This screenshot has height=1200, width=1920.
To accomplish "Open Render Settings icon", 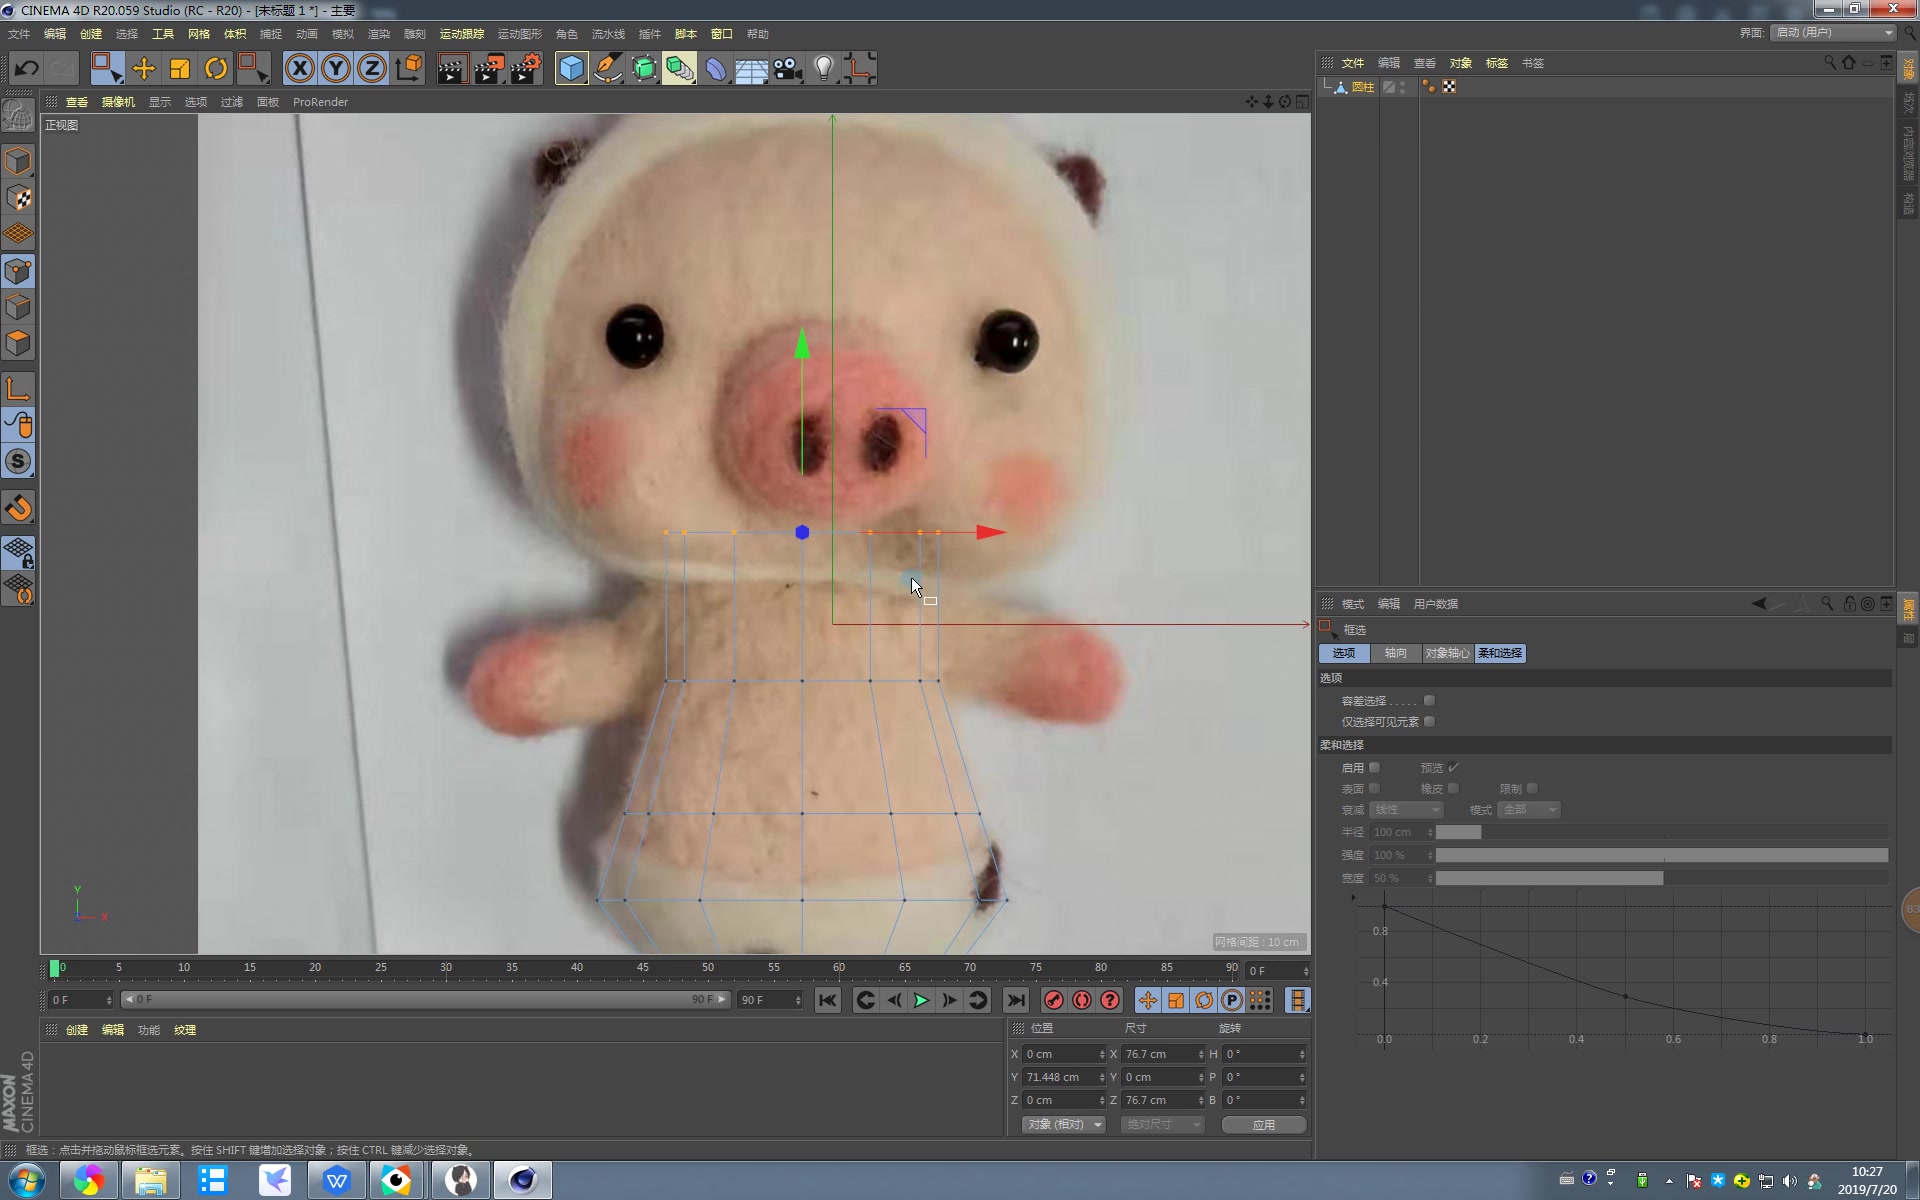I will (x=526, y=68).
